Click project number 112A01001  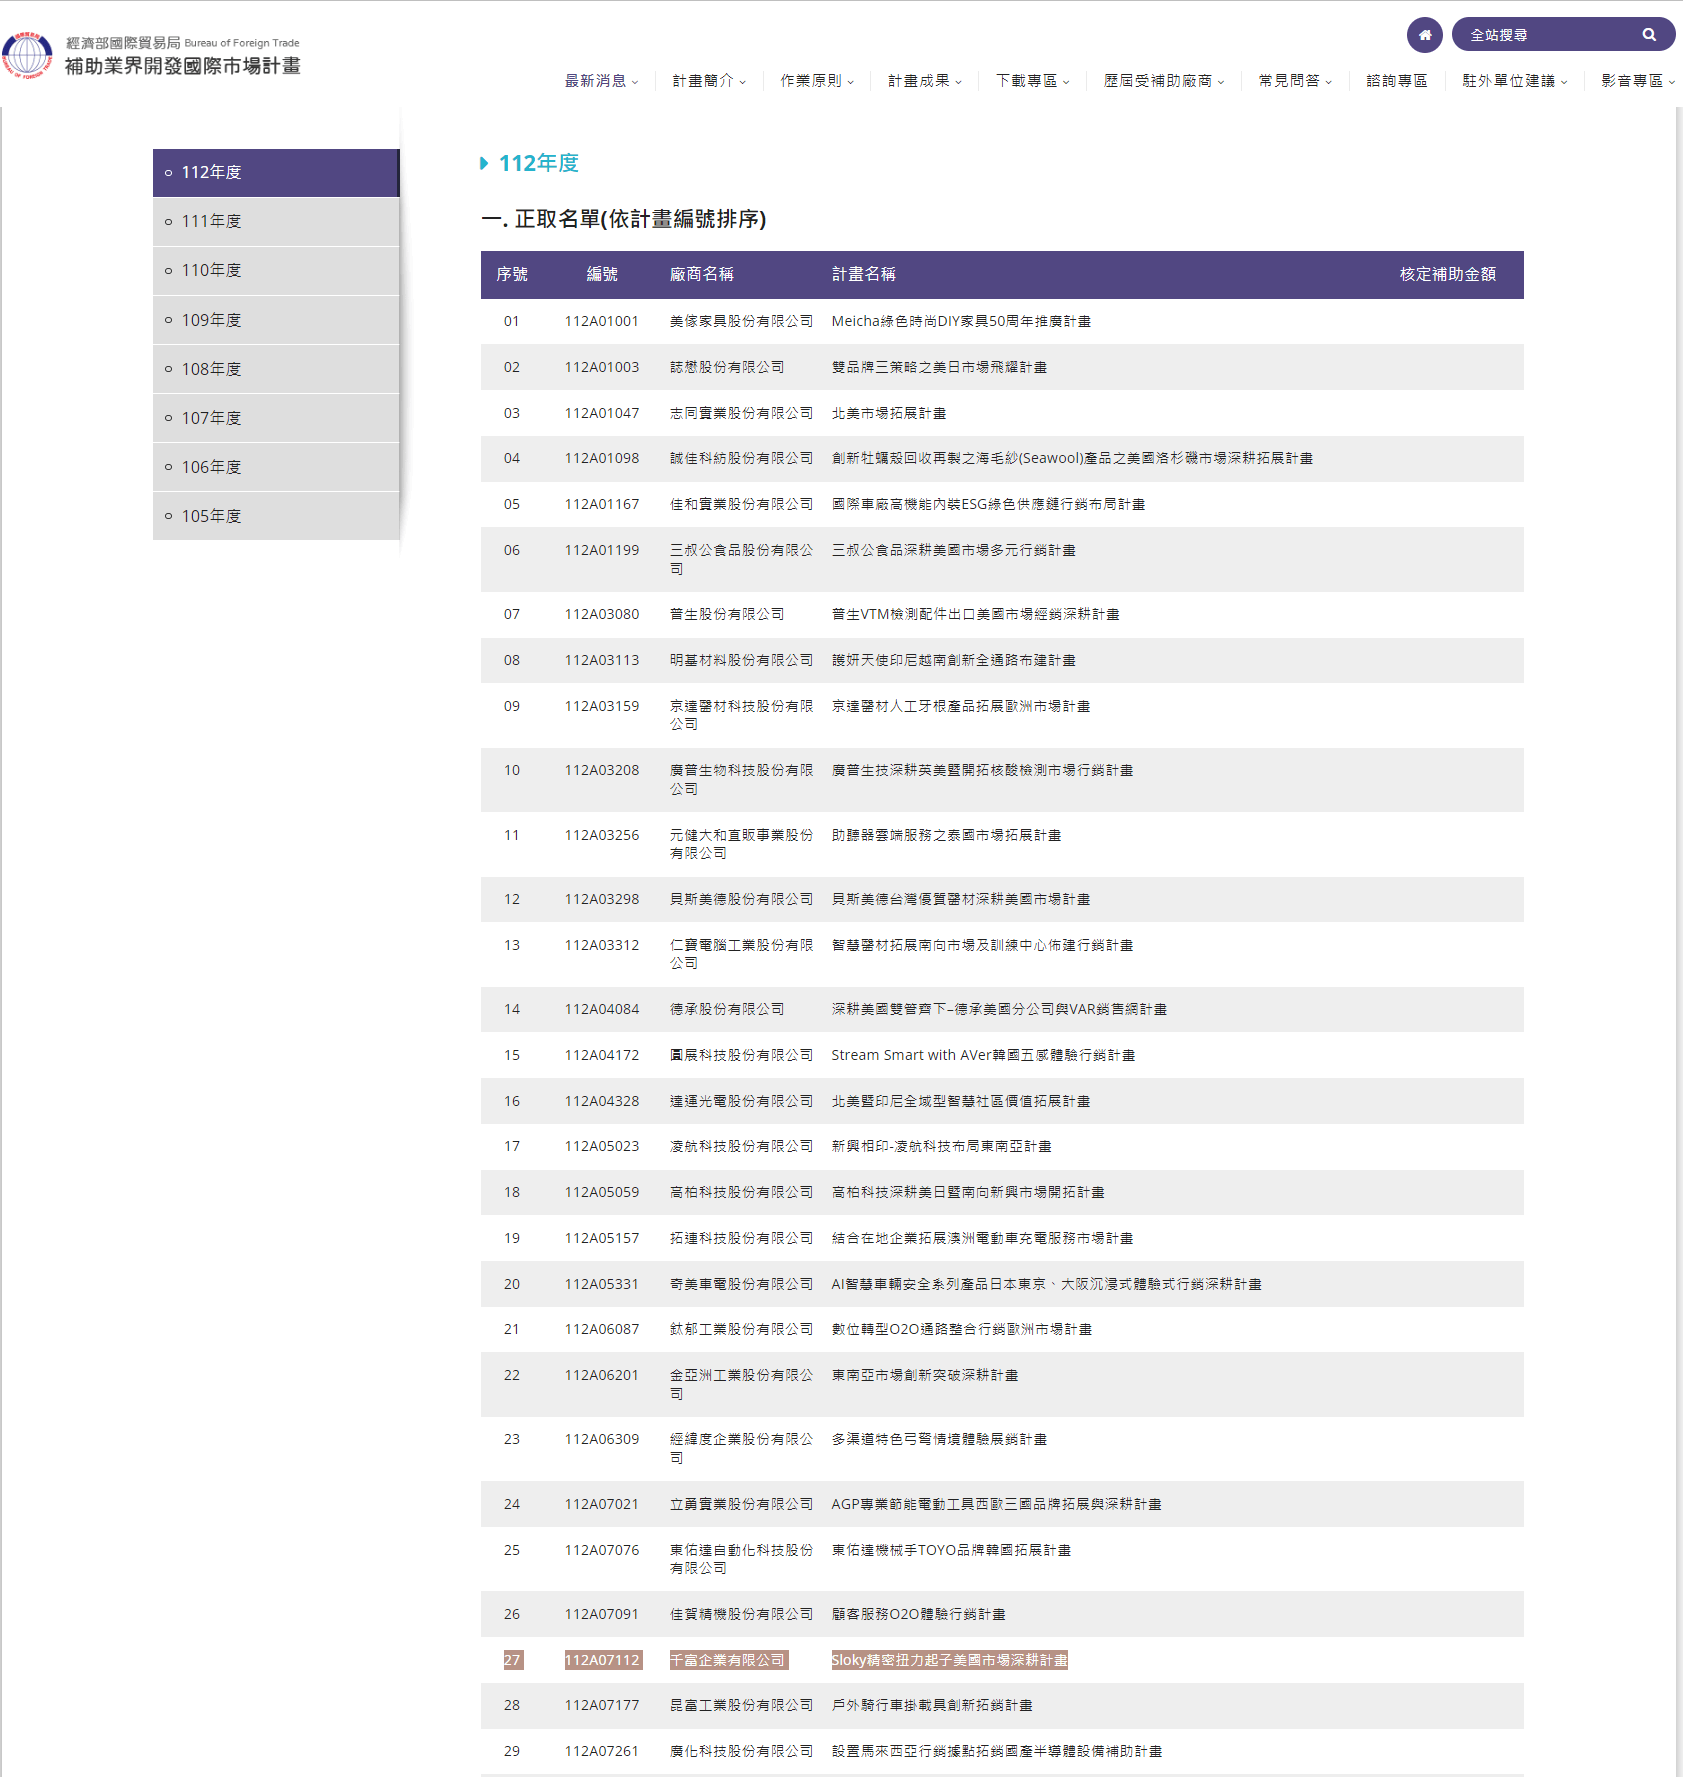(x=602, y=321)
